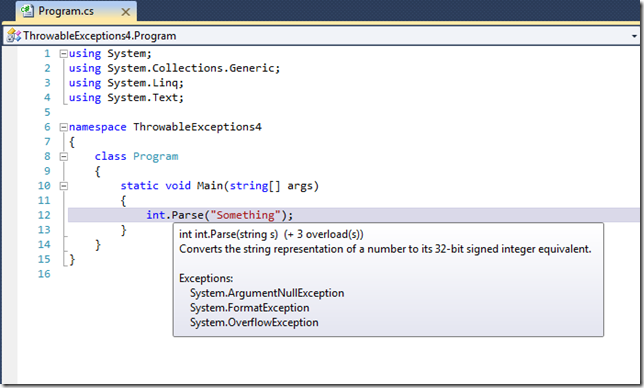Click the 'void' keyword on line 10
This screenshot has width=644, height=388.
point(178,186)
